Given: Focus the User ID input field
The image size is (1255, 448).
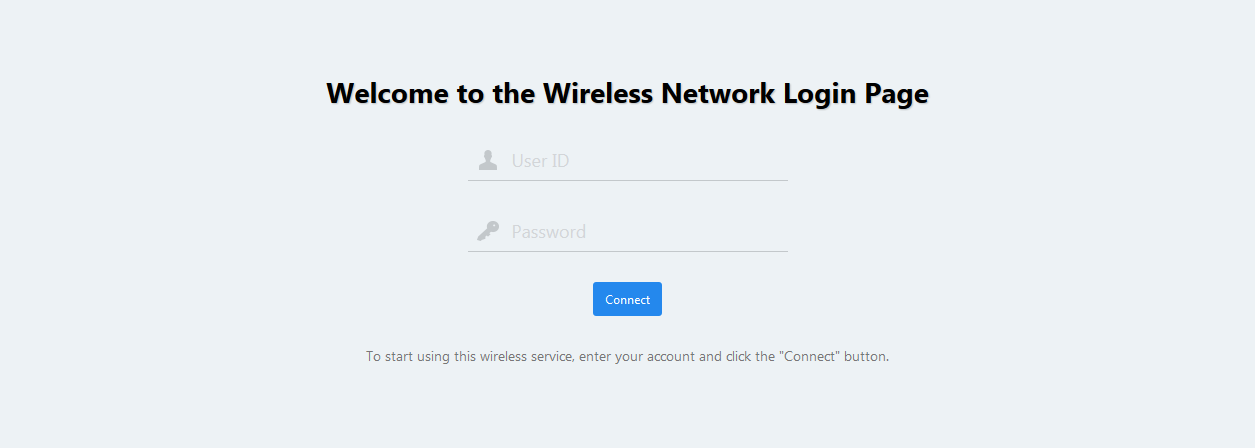Looking at the screenshot, I should [640, 160].
